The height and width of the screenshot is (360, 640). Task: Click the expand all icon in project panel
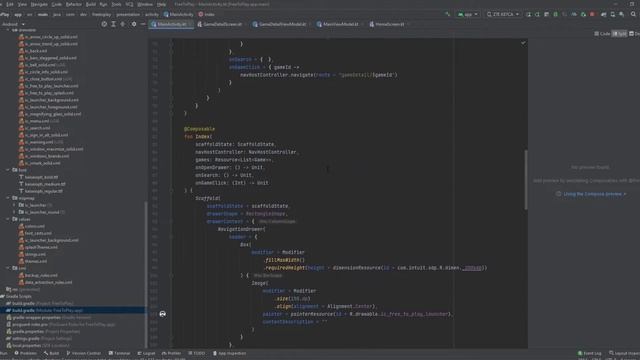[113, 24]
